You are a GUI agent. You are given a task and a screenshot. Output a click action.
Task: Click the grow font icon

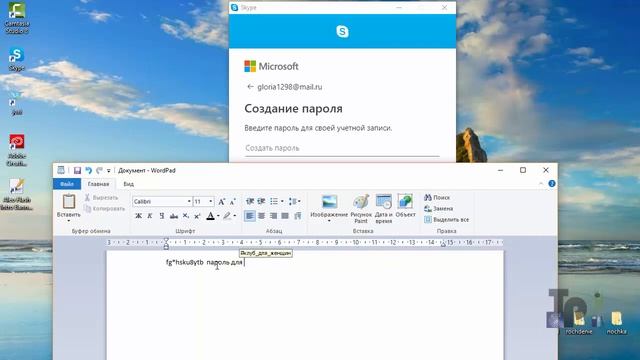(221, 202)
